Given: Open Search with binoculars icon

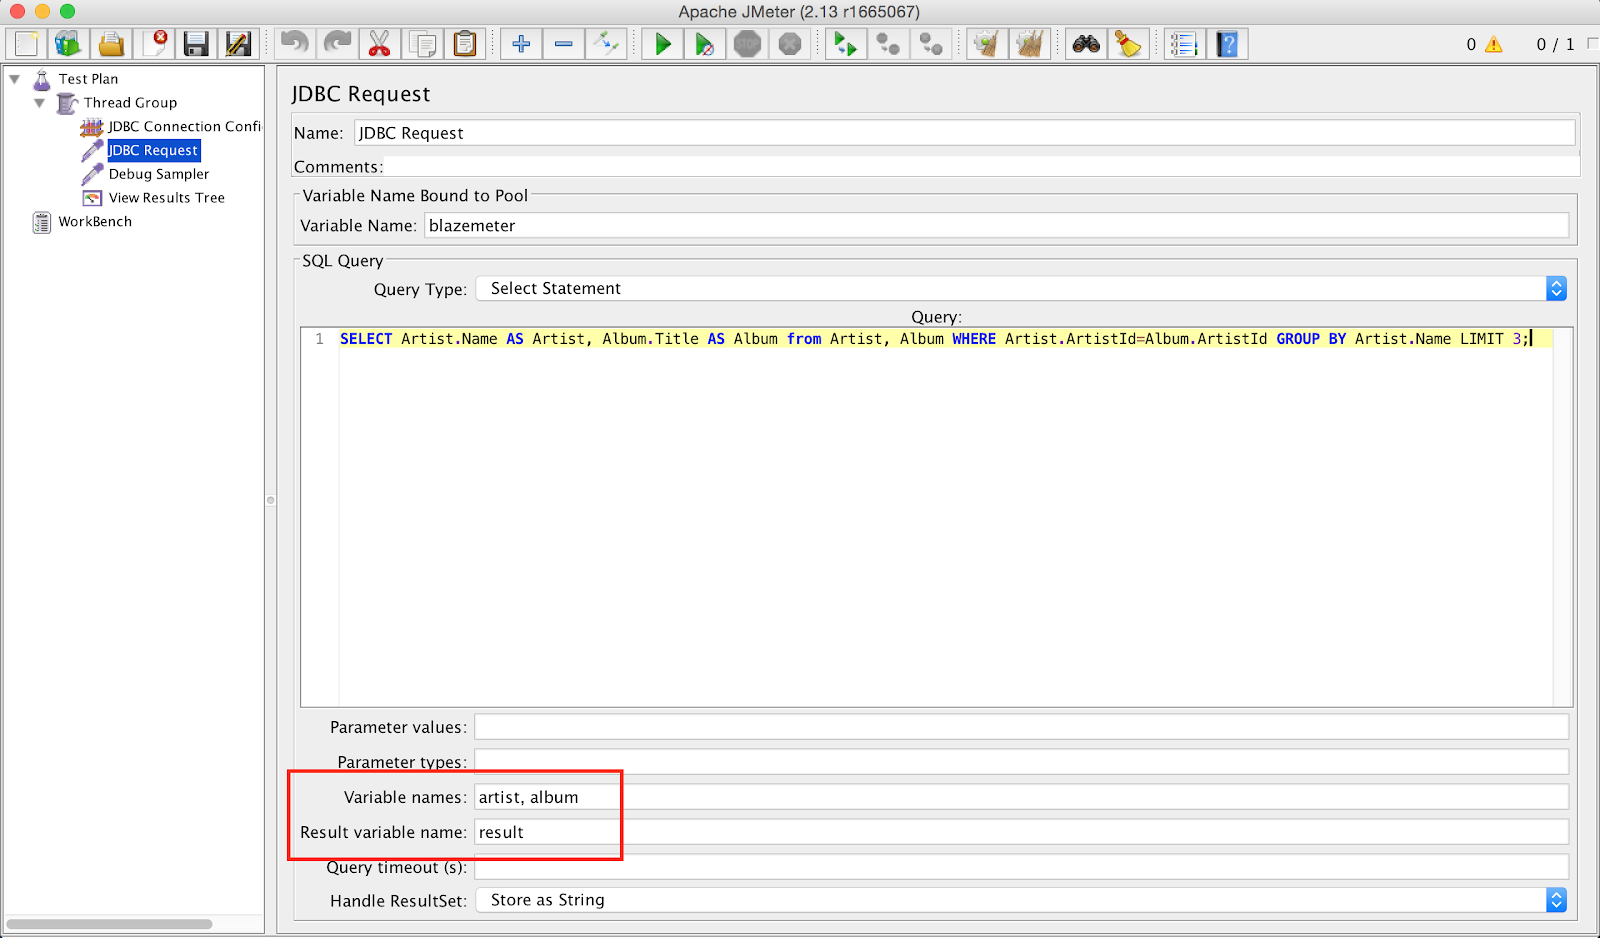Looking at the screenshot, I should (x=1086, y=44).
